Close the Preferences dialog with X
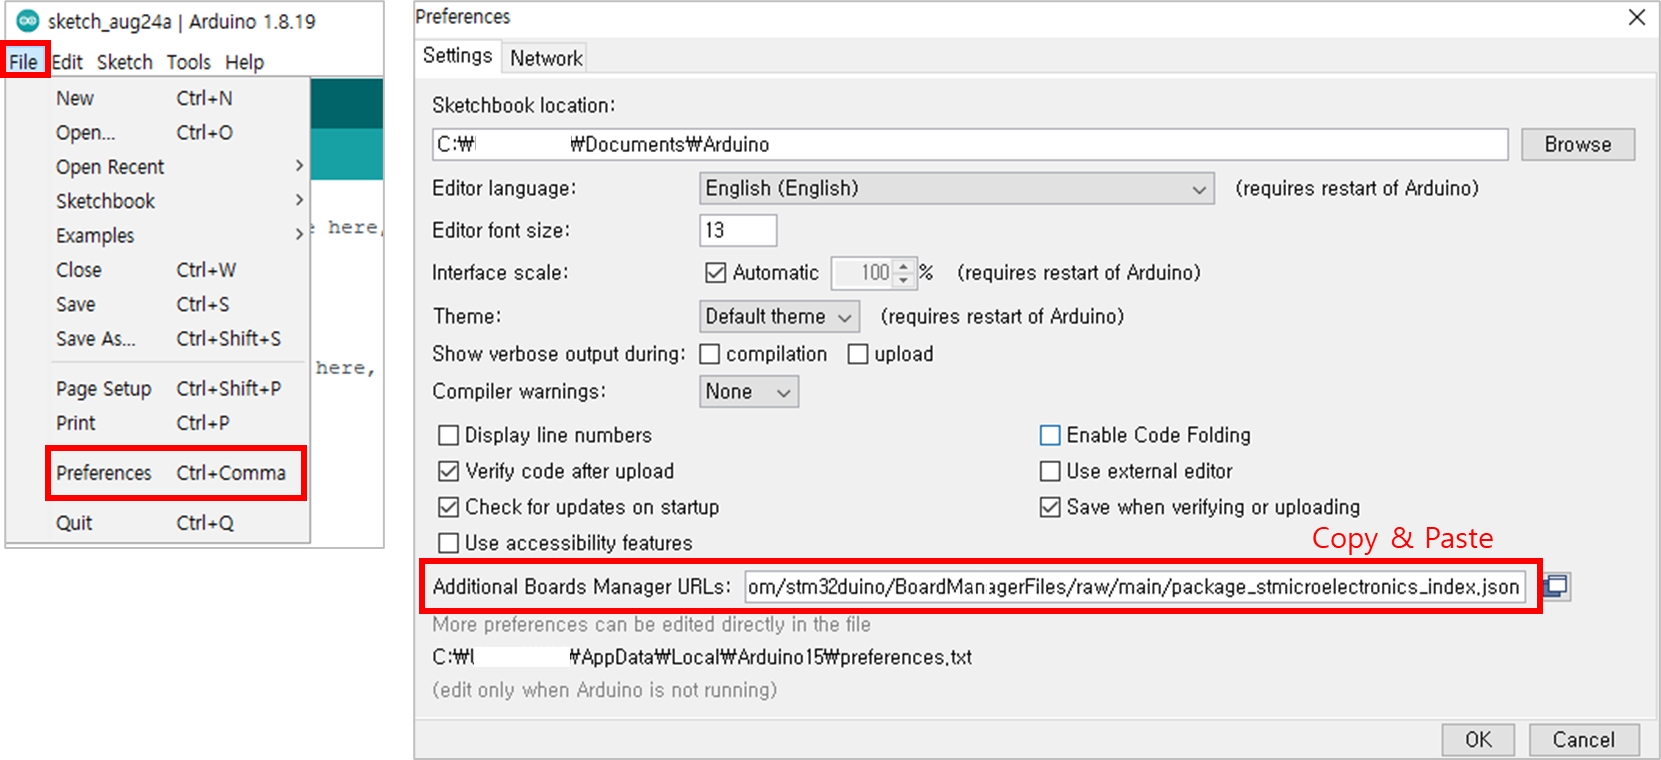Viewport: 1661px width, 760px height. 1636,17
